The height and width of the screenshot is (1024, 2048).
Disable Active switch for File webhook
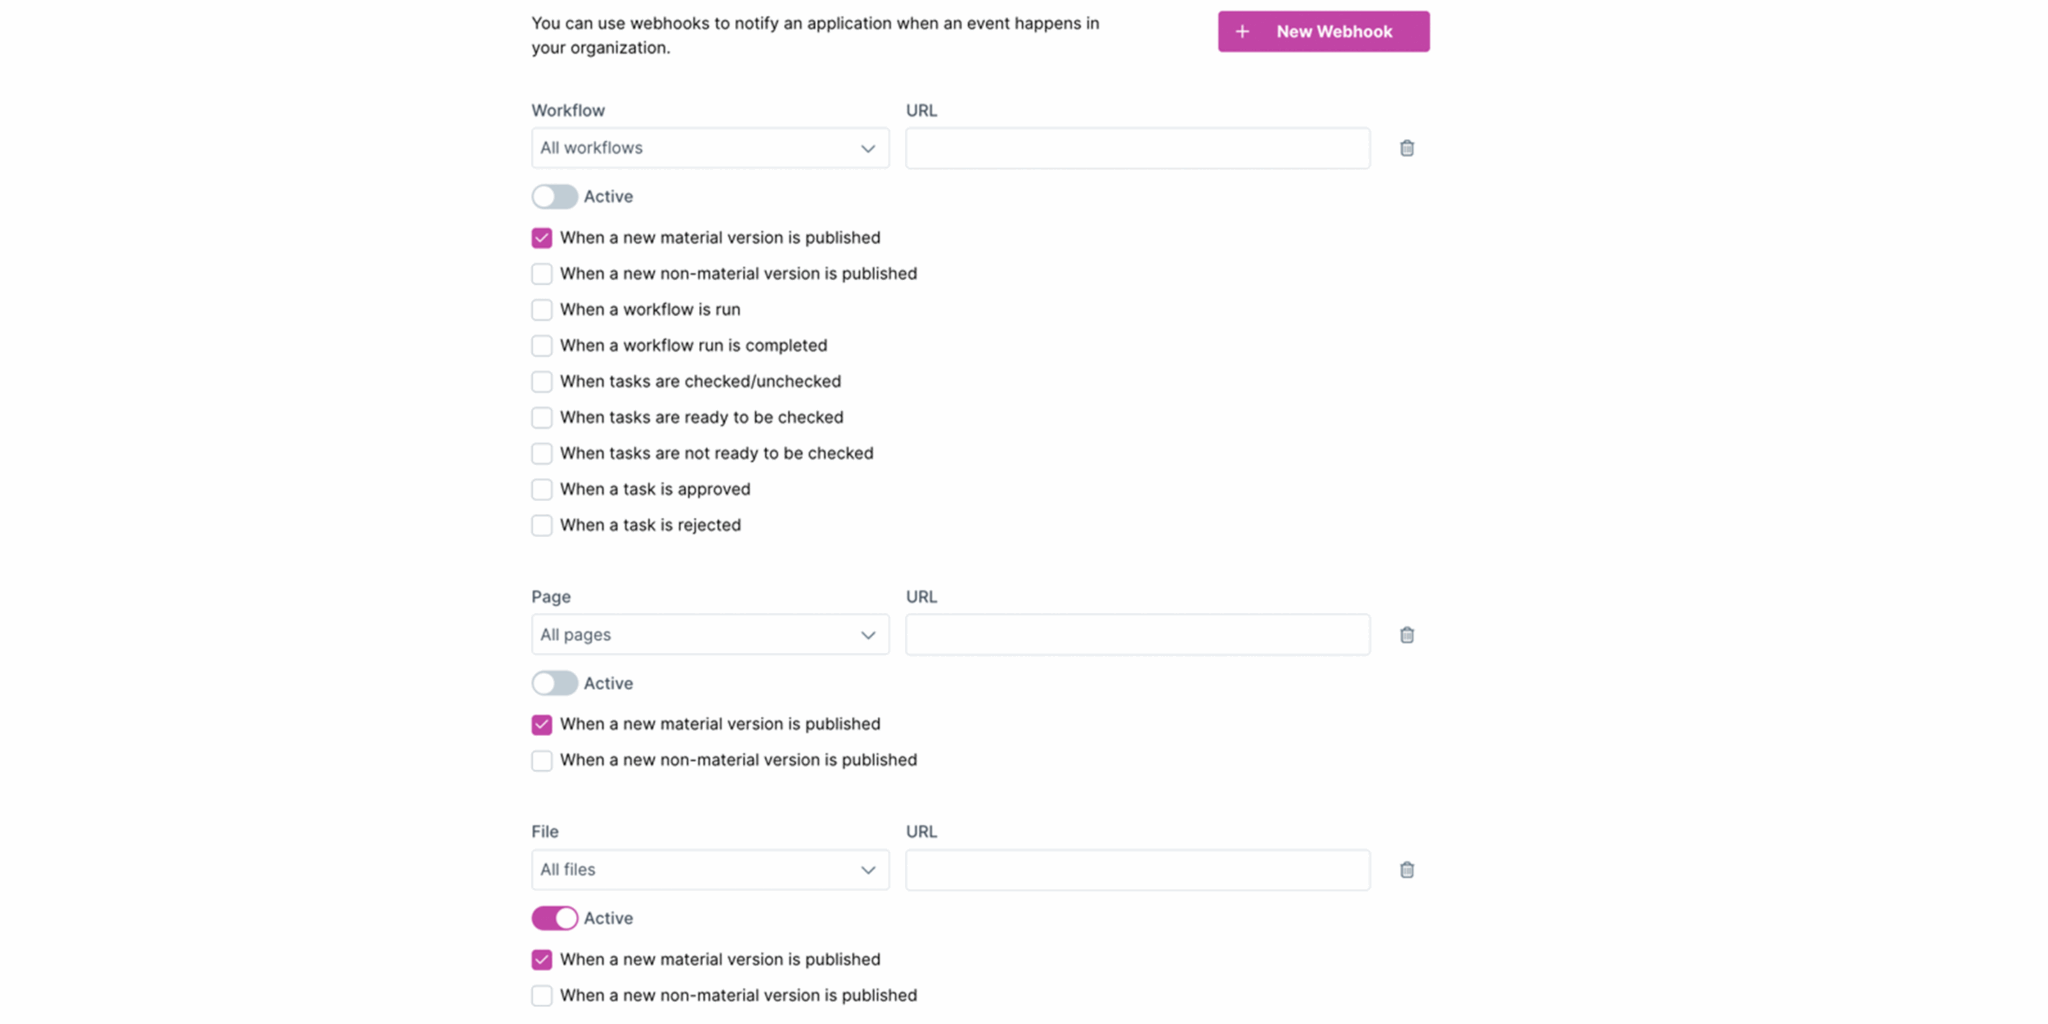pos(554,918)
